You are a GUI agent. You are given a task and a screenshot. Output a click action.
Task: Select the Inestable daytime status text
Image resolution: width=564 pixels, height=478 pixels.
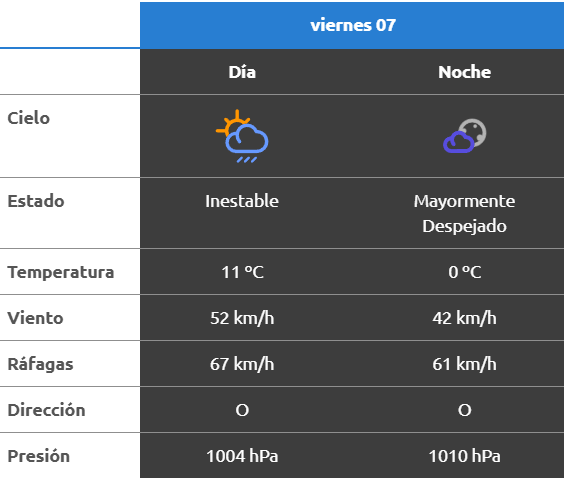pyautogui.click(x=242, y=201)
